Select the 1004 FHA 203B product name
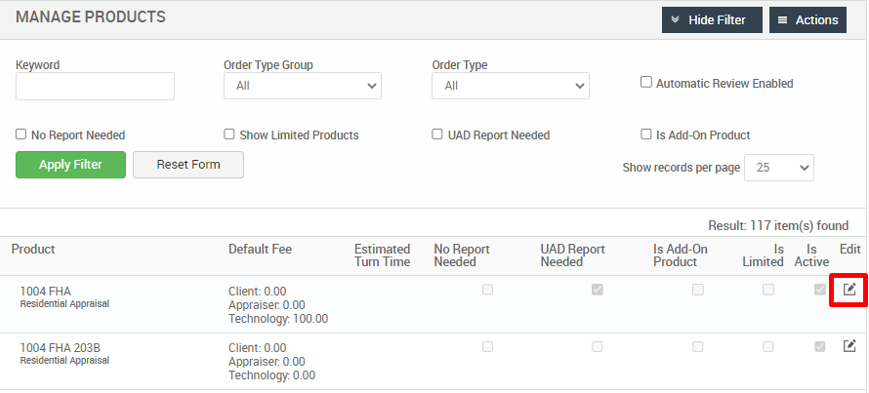 (60, 348)
